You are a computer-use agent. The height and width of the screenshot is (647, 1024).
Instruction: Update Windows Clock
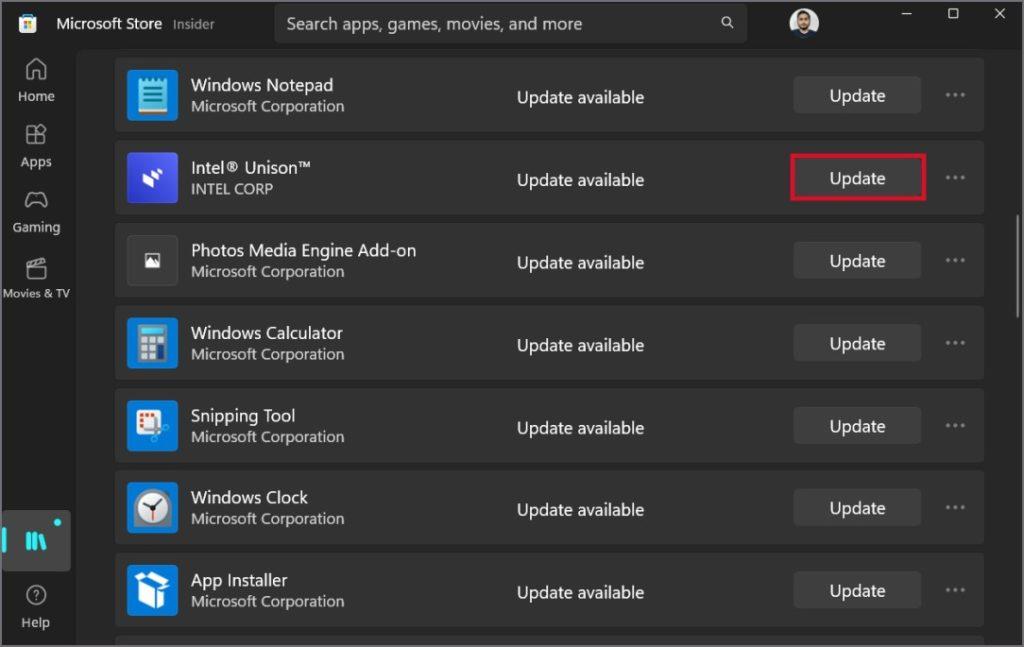857,508
